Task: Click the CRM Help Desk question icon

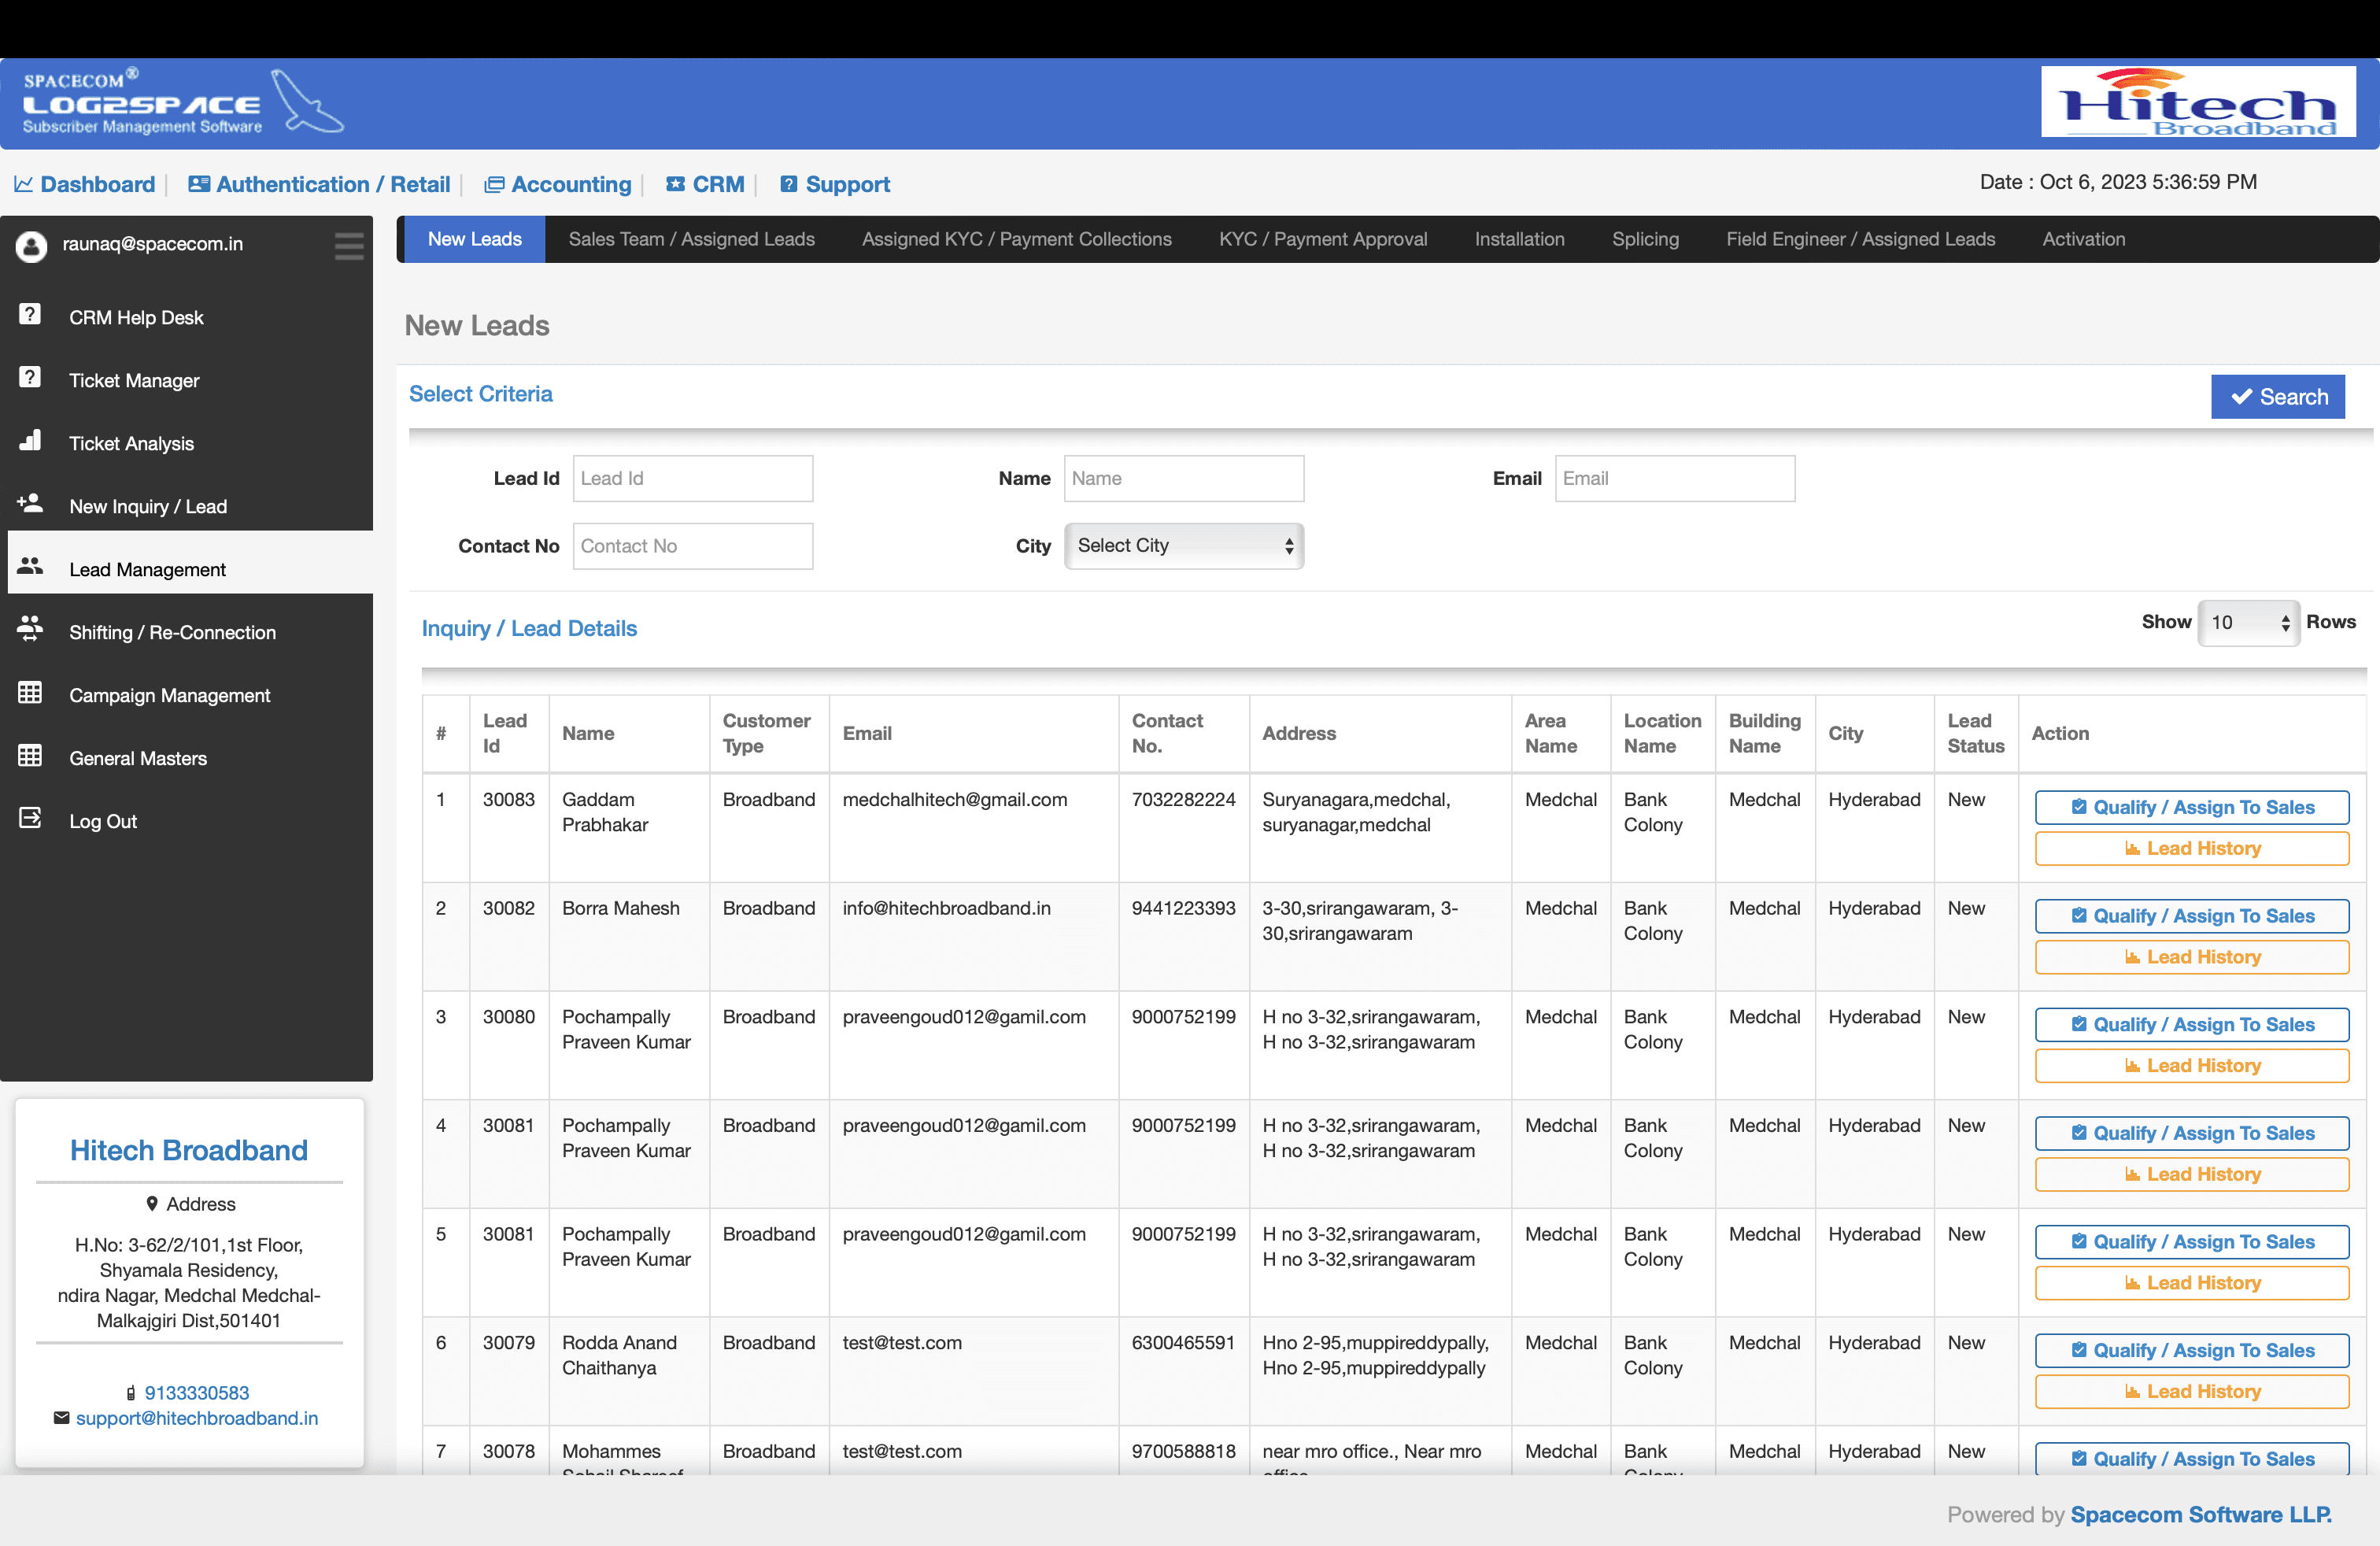Action: coord(30,315)
